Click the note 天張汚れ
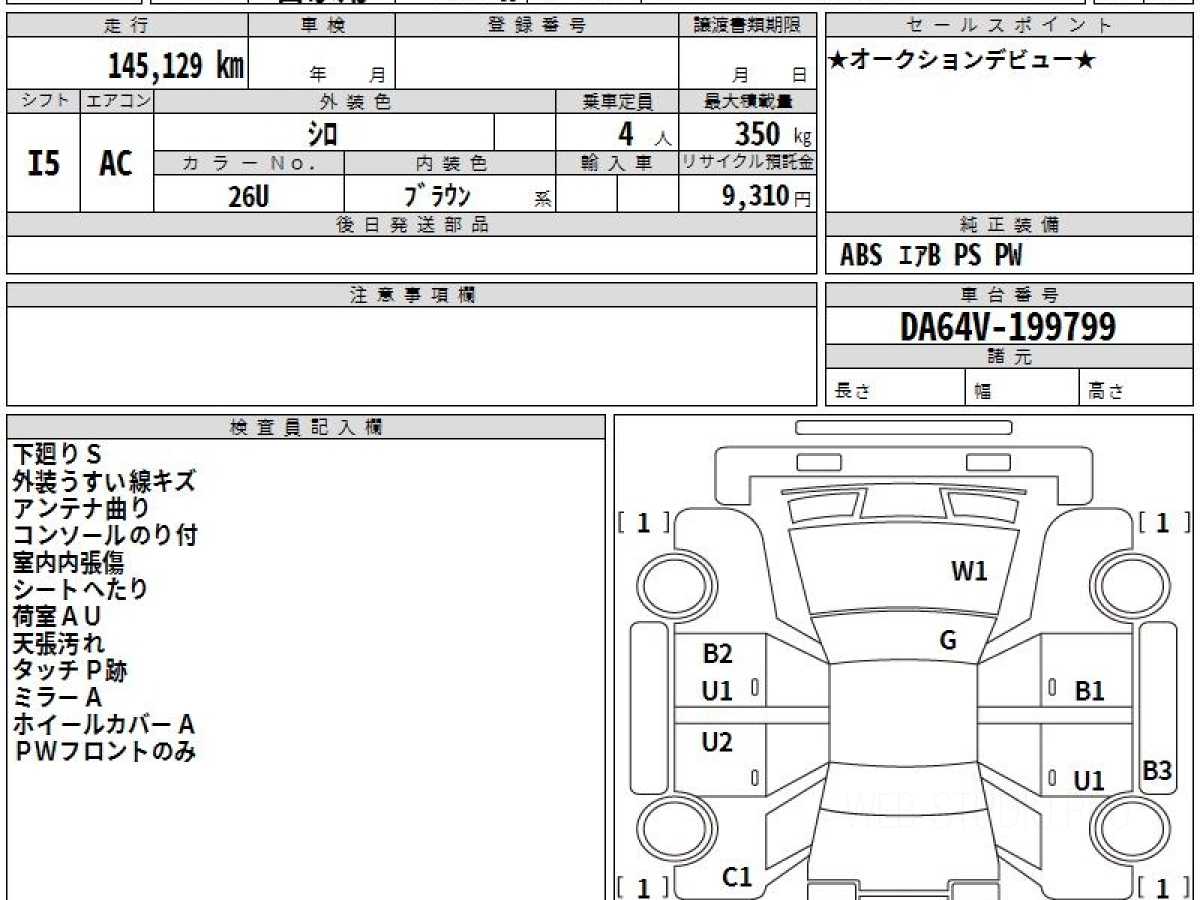The height and width of the screenshot is (900, 1200). click(58, 643)
